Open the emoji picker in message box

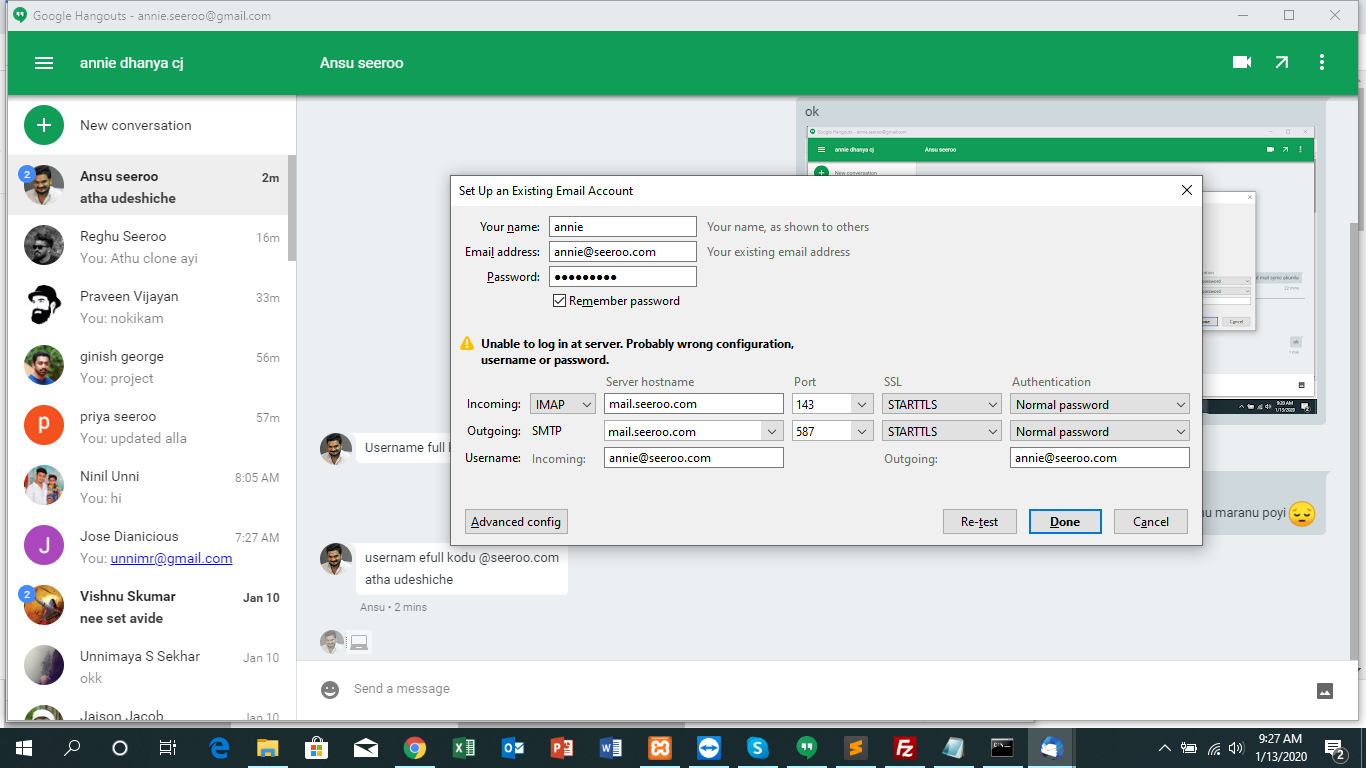pos(330,689)
